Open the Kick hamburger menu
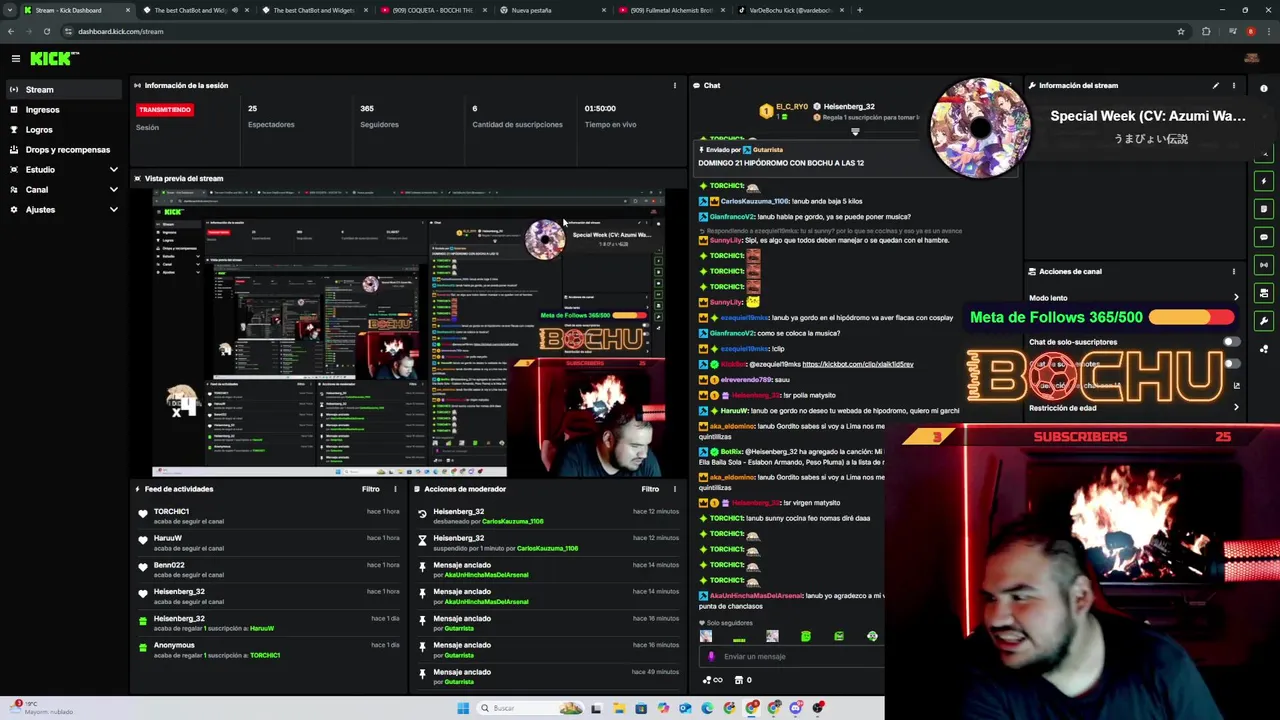The image size is (1280, 720). (x=15, y=59)
